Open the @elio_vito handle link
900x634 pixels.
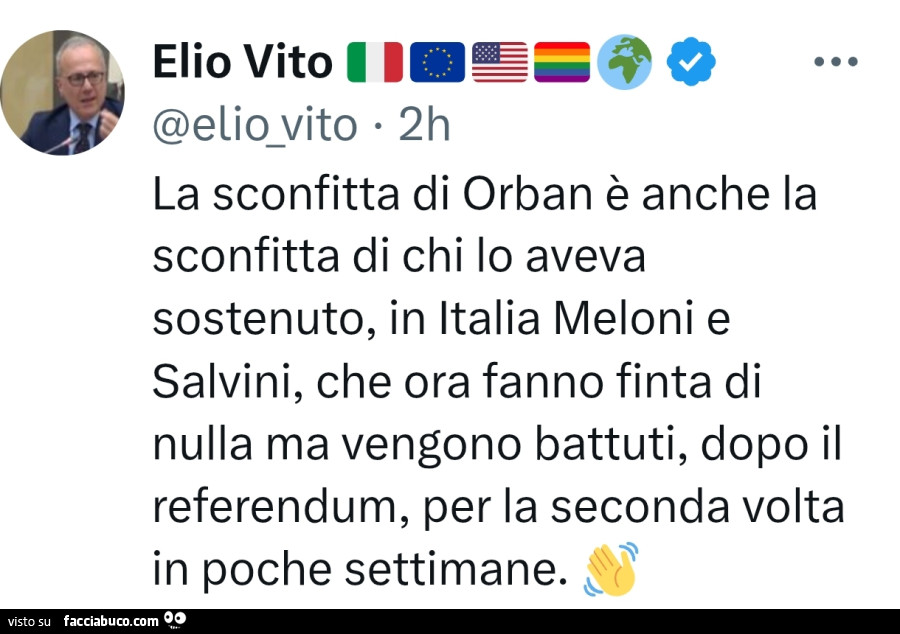(x=254, y=126)
